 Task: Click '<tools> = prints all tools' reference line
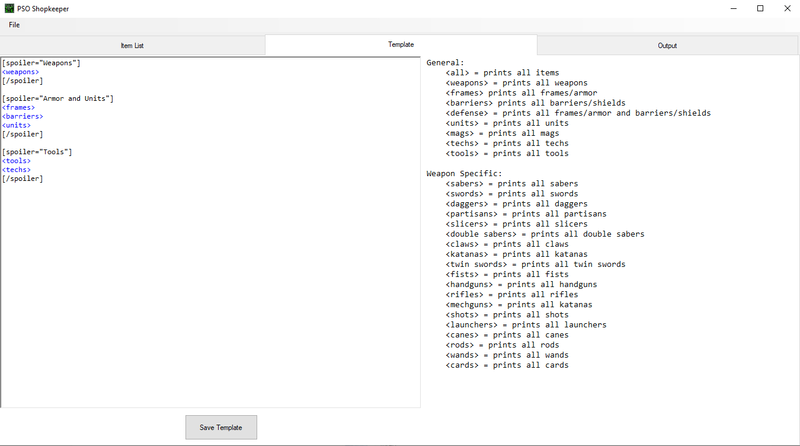point(507,154)
